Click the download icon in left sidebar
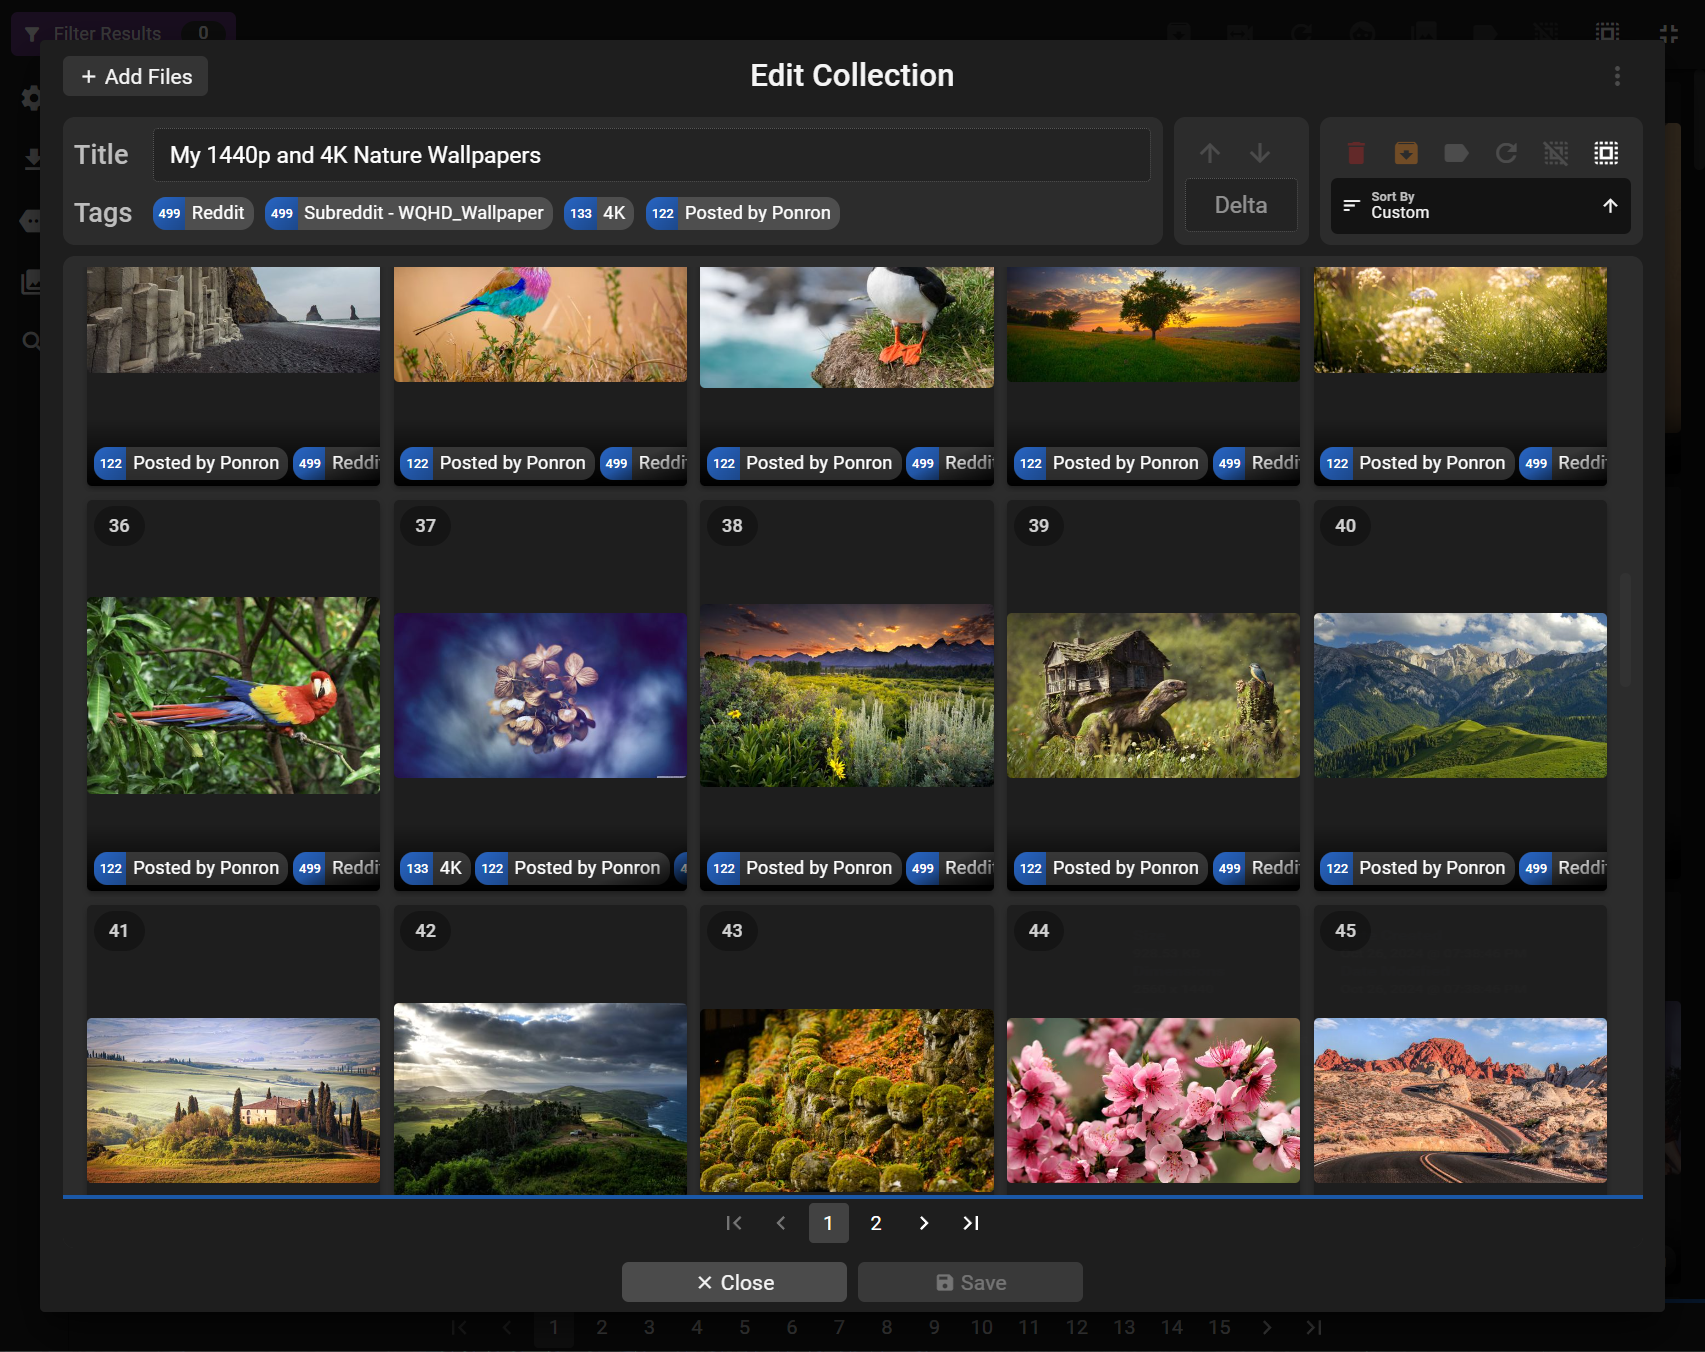The height and width of the screenshot is (1352, 1705). 31,159
